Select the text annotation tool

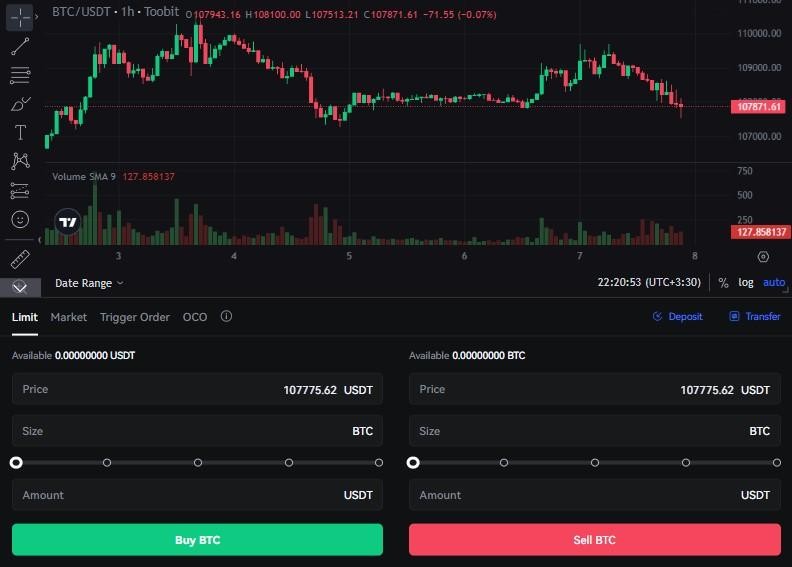[x=20, y=133]
